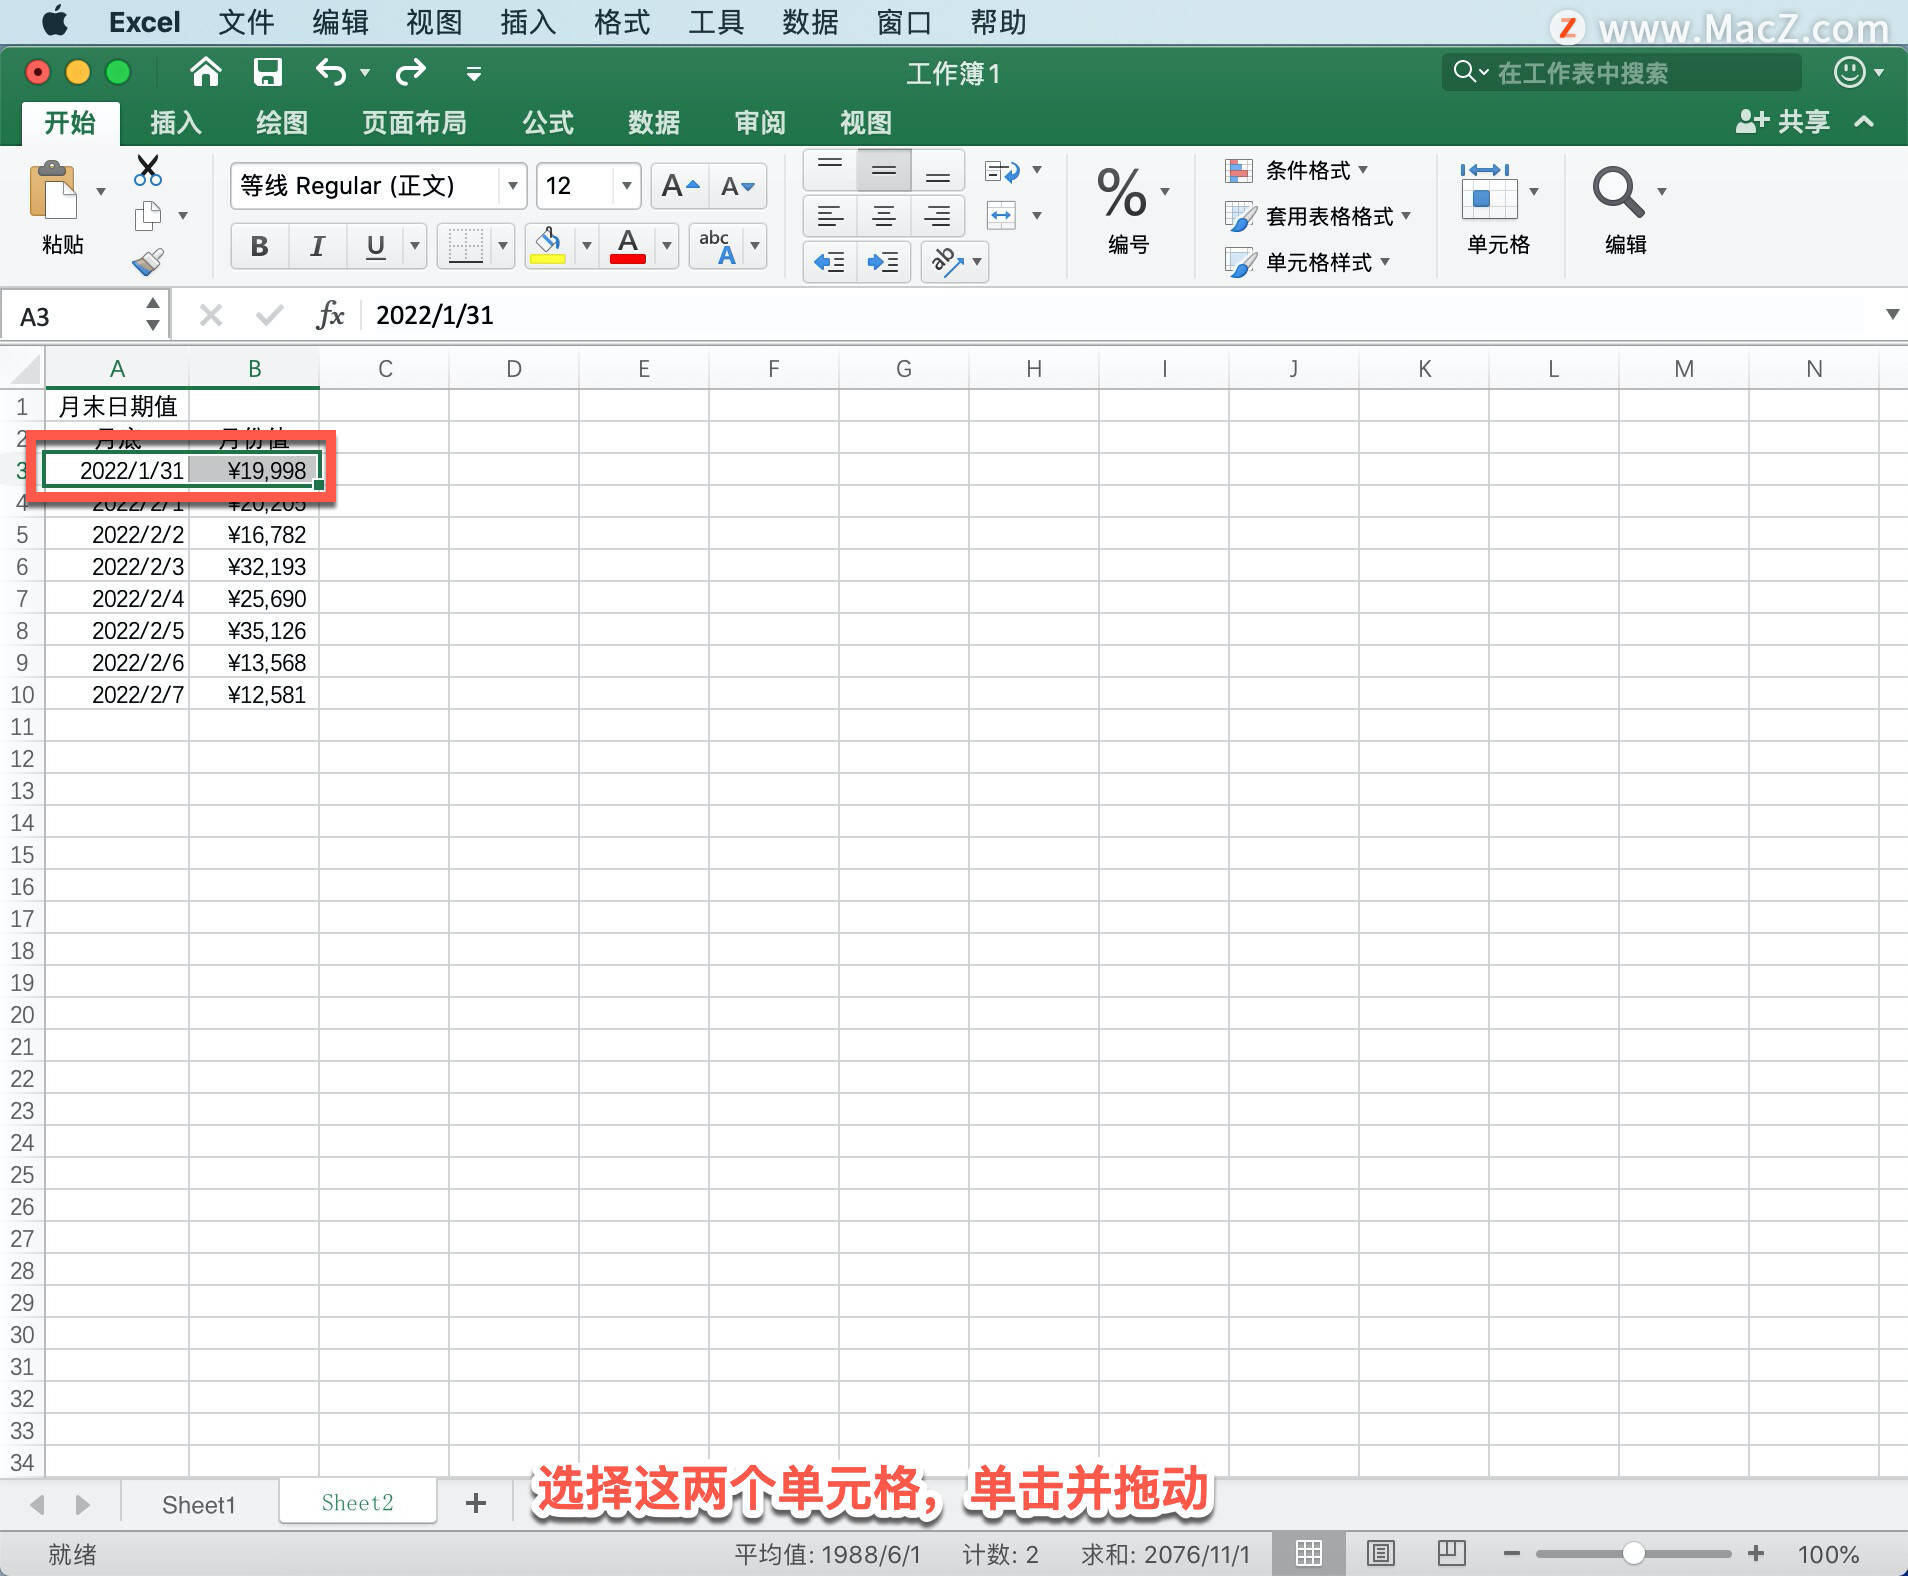Click the 编号 percent number format icon
This screenshot has width=1908, height=1576.
pyautogui.click(x=1120, y=190)
